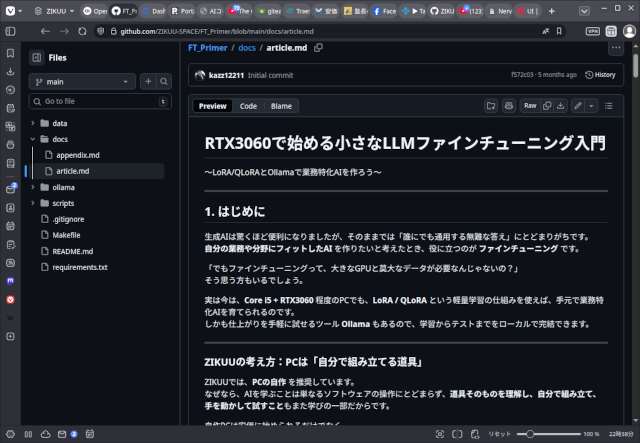Image resolution: width=640 pixels, height=443 pixels.
Task: Open the Raw file view
Action: [x=530, y=105]
